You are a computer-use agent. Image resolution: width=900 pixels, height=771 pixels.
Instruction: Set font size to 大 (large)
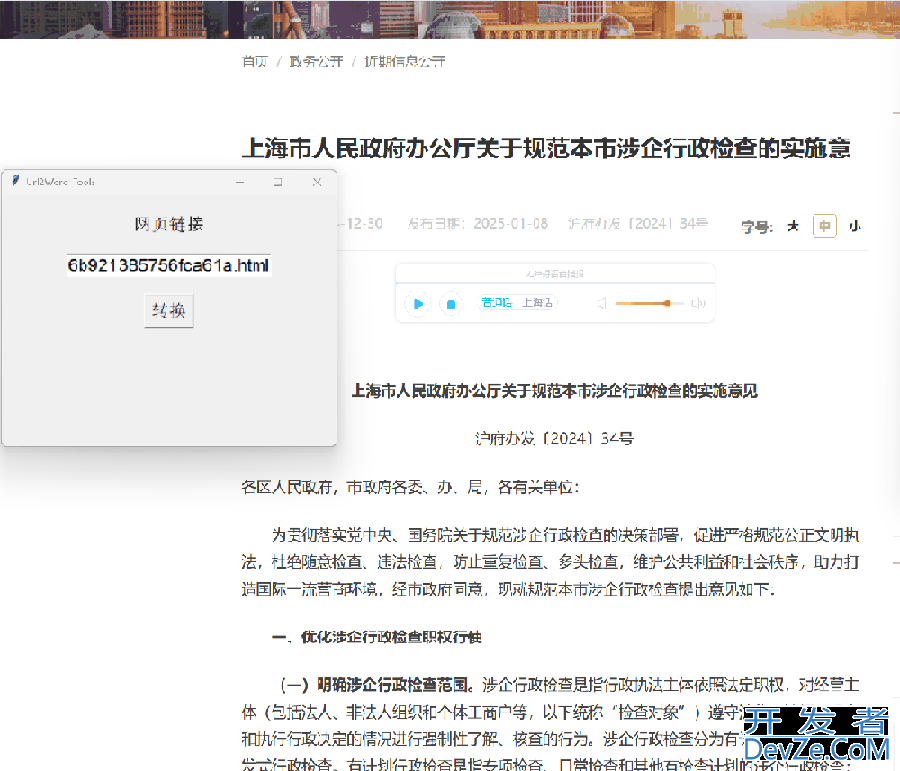pos(793,227)
